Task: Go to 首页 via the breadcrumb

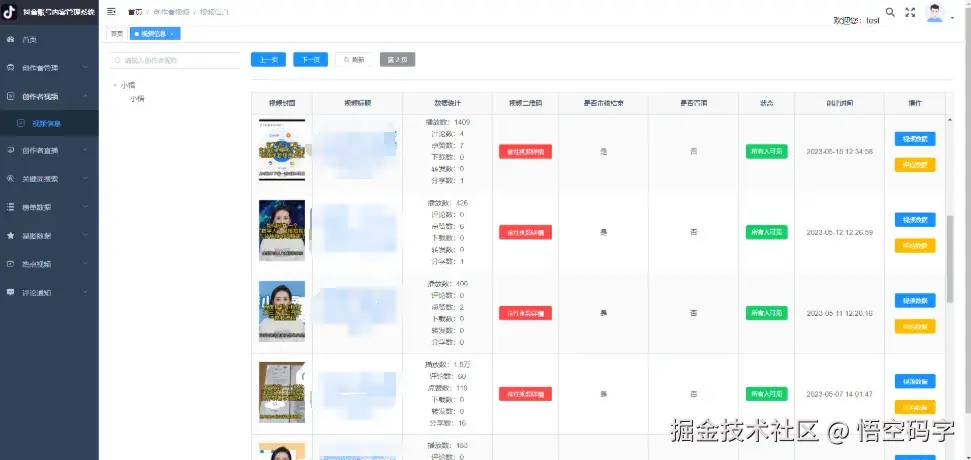Action: tap(135, 12)
